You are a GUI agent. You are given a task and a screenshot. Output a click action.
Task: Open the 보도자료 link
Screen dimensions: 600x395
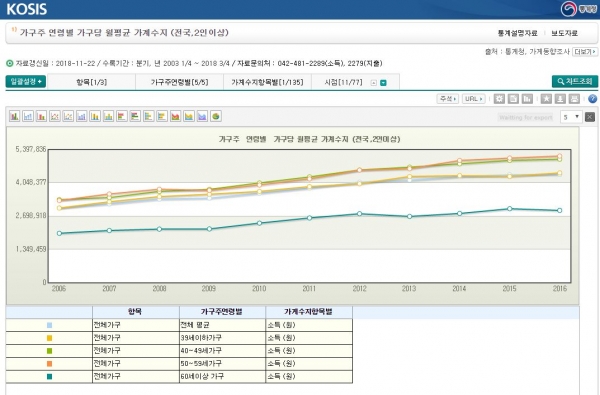(564, 33)
